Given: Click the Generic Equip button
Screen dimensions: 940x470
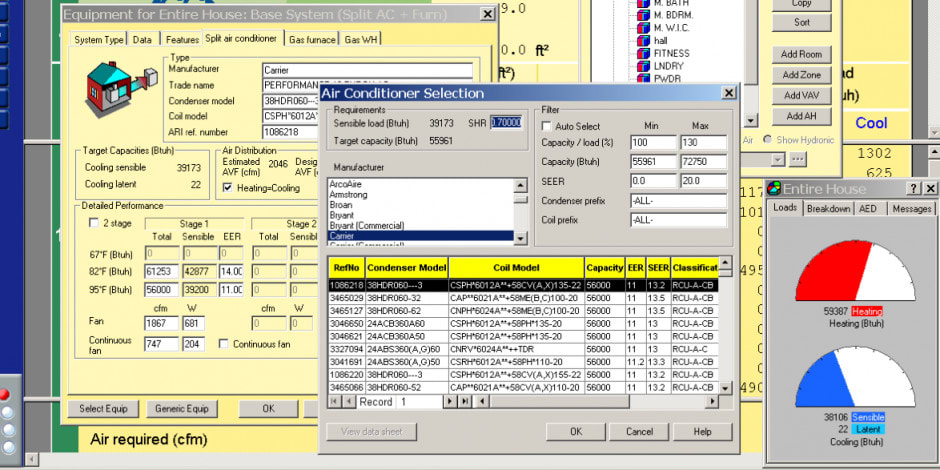Looking at the screenshot, I should (182, 409).
